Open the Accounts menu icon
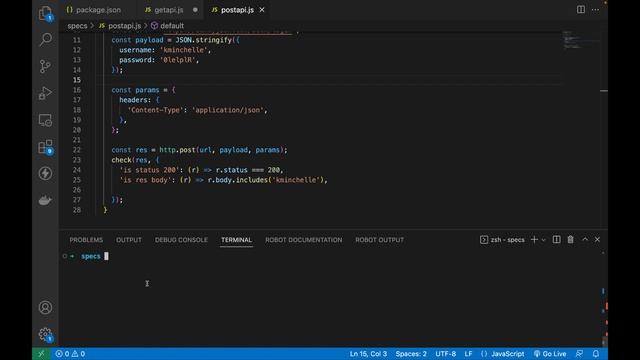 pos(45,307)
